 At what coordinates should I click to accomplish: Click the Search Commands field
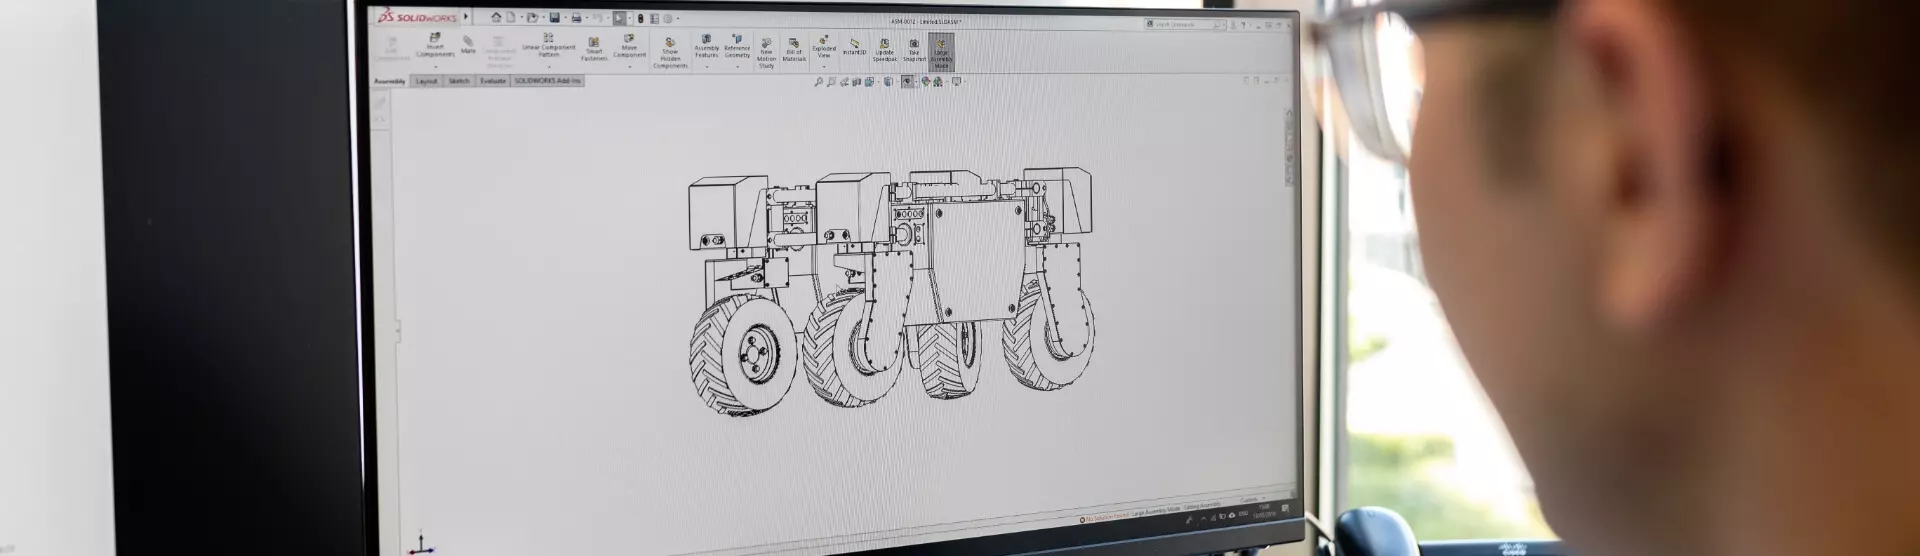pyautogui.click(x=1186, y=24)
